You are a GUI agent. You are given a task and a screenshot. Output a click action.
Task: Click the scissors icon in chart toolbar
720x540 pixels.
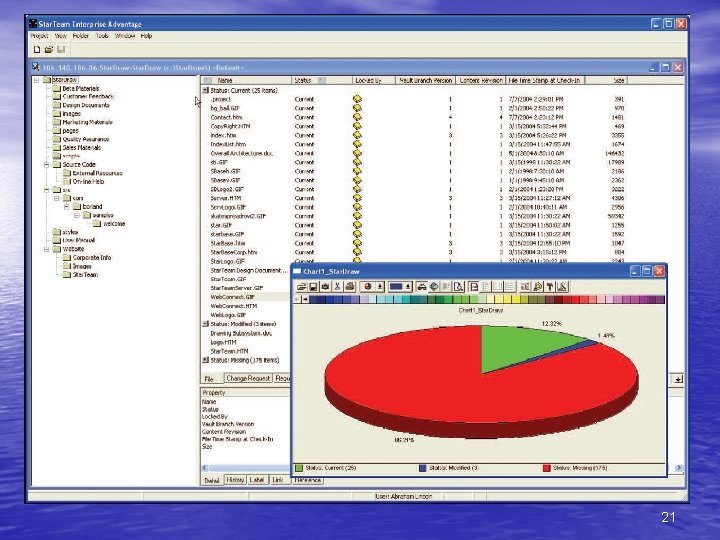point(337,287)
